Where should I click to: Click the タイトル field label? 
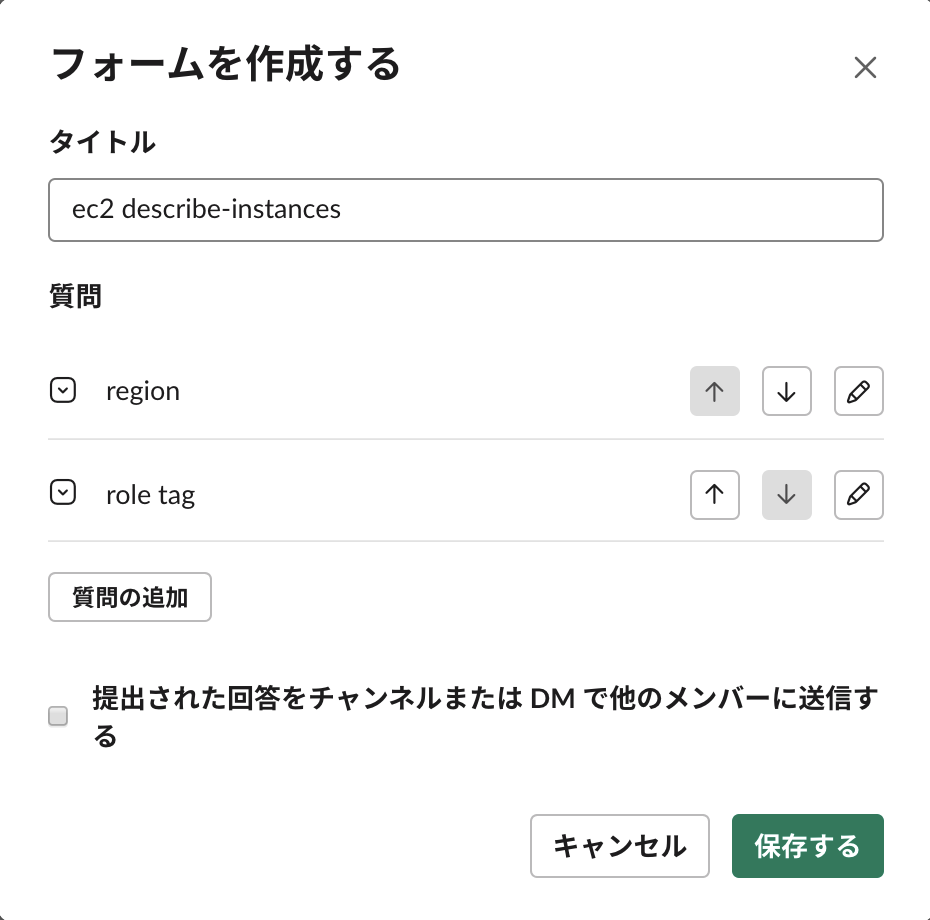pyautogui.click(x=102, y=142)
